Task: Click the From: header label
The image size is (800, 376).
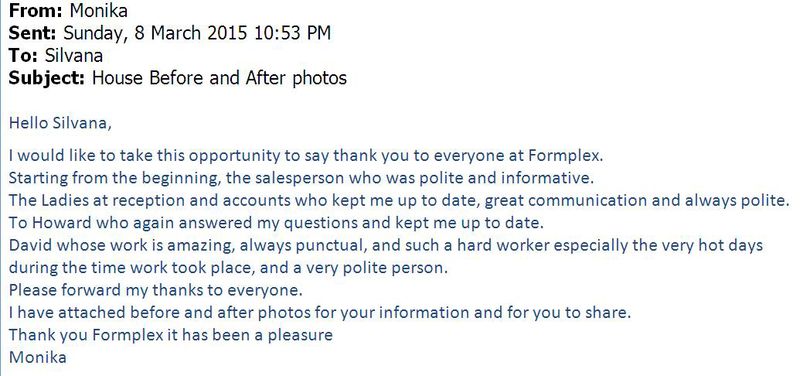Action: [35, 11]
